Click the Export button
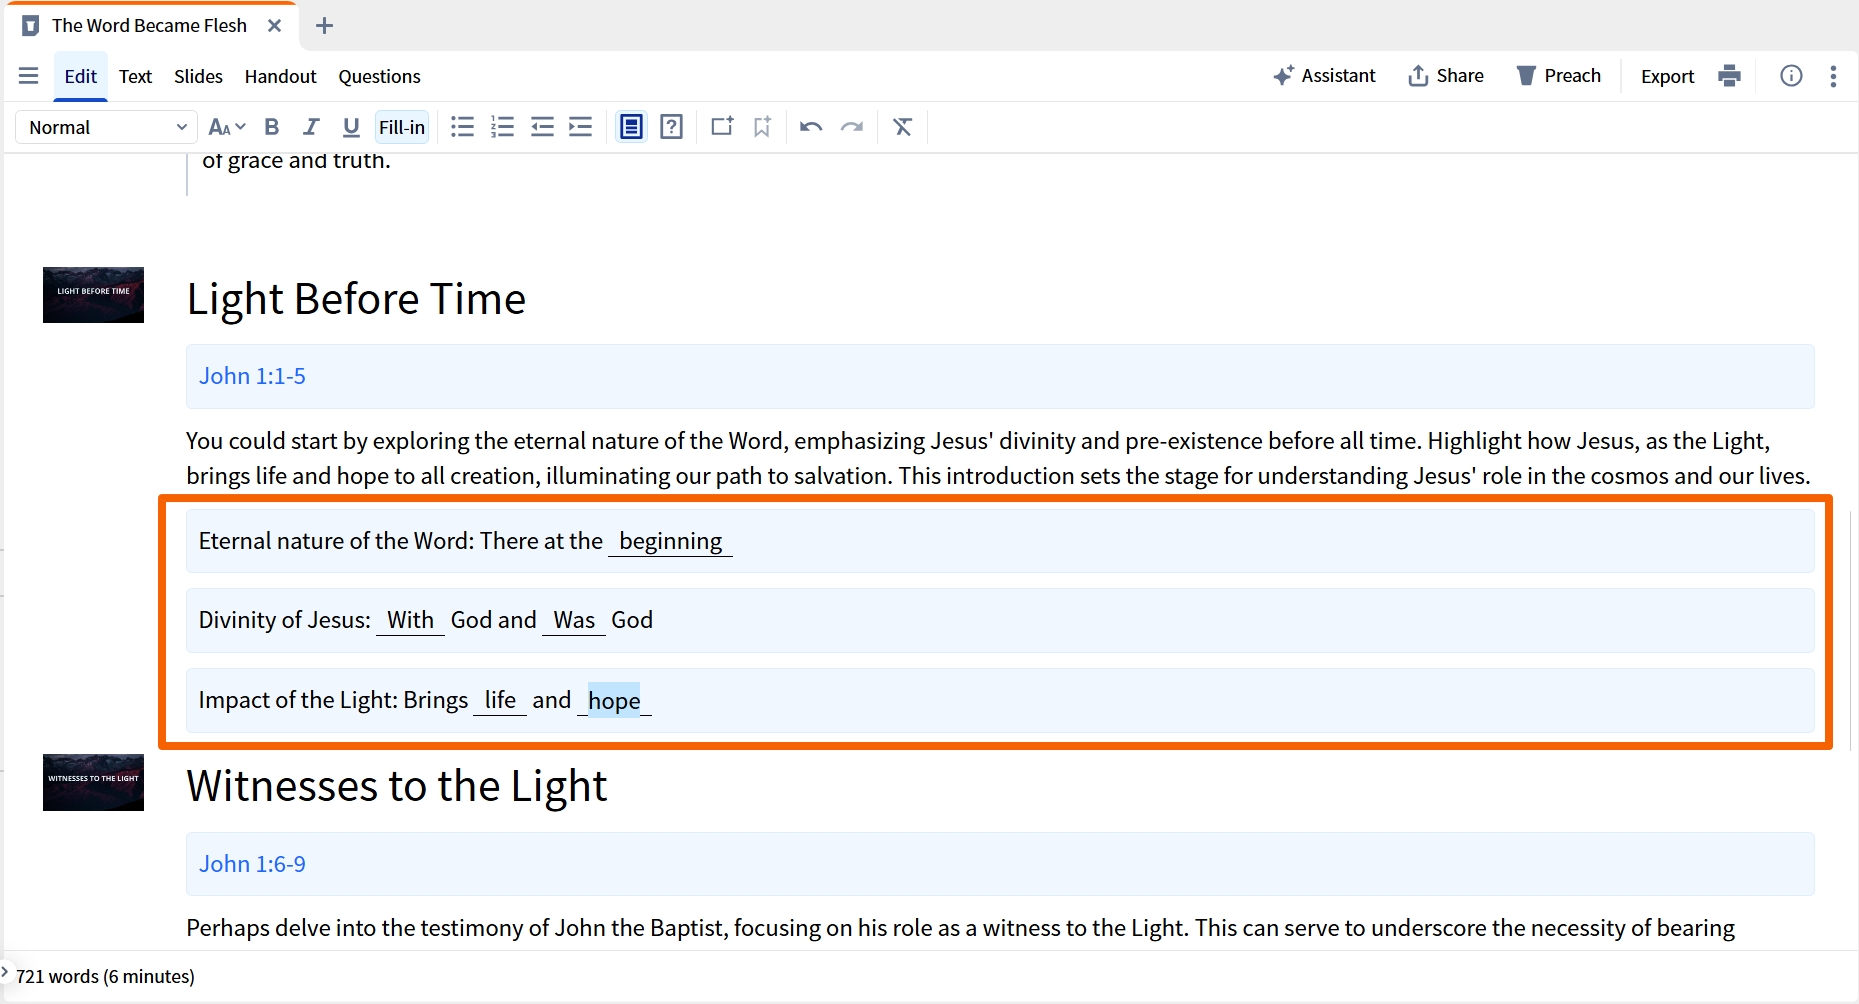The image size is (1859, 1004). point(1667,76)
